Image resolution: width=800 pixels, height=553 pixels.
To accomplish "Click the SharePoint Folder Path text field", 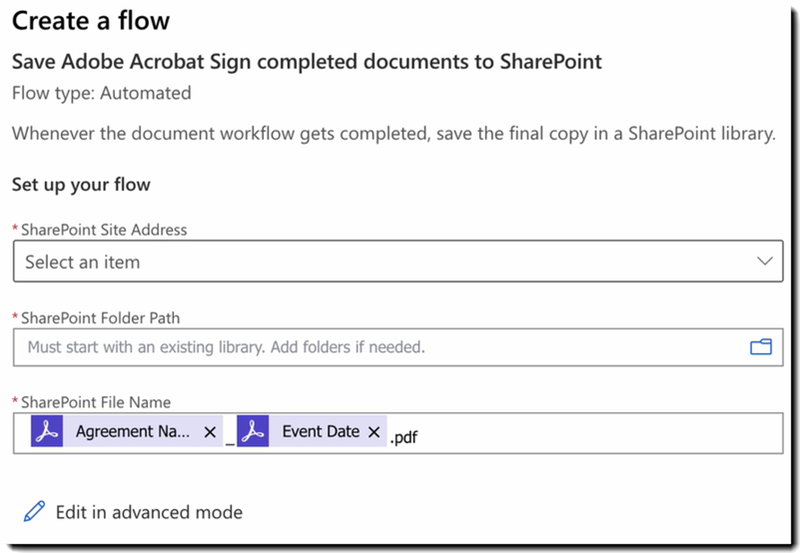I will pos(380,348).
